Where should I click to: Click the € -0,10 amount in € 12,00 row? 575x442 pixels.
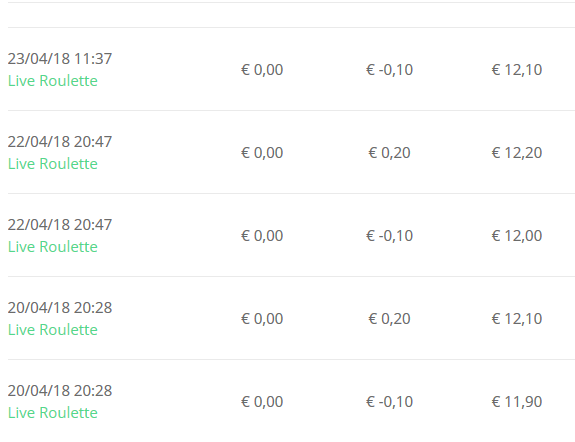tap(389, 235)
